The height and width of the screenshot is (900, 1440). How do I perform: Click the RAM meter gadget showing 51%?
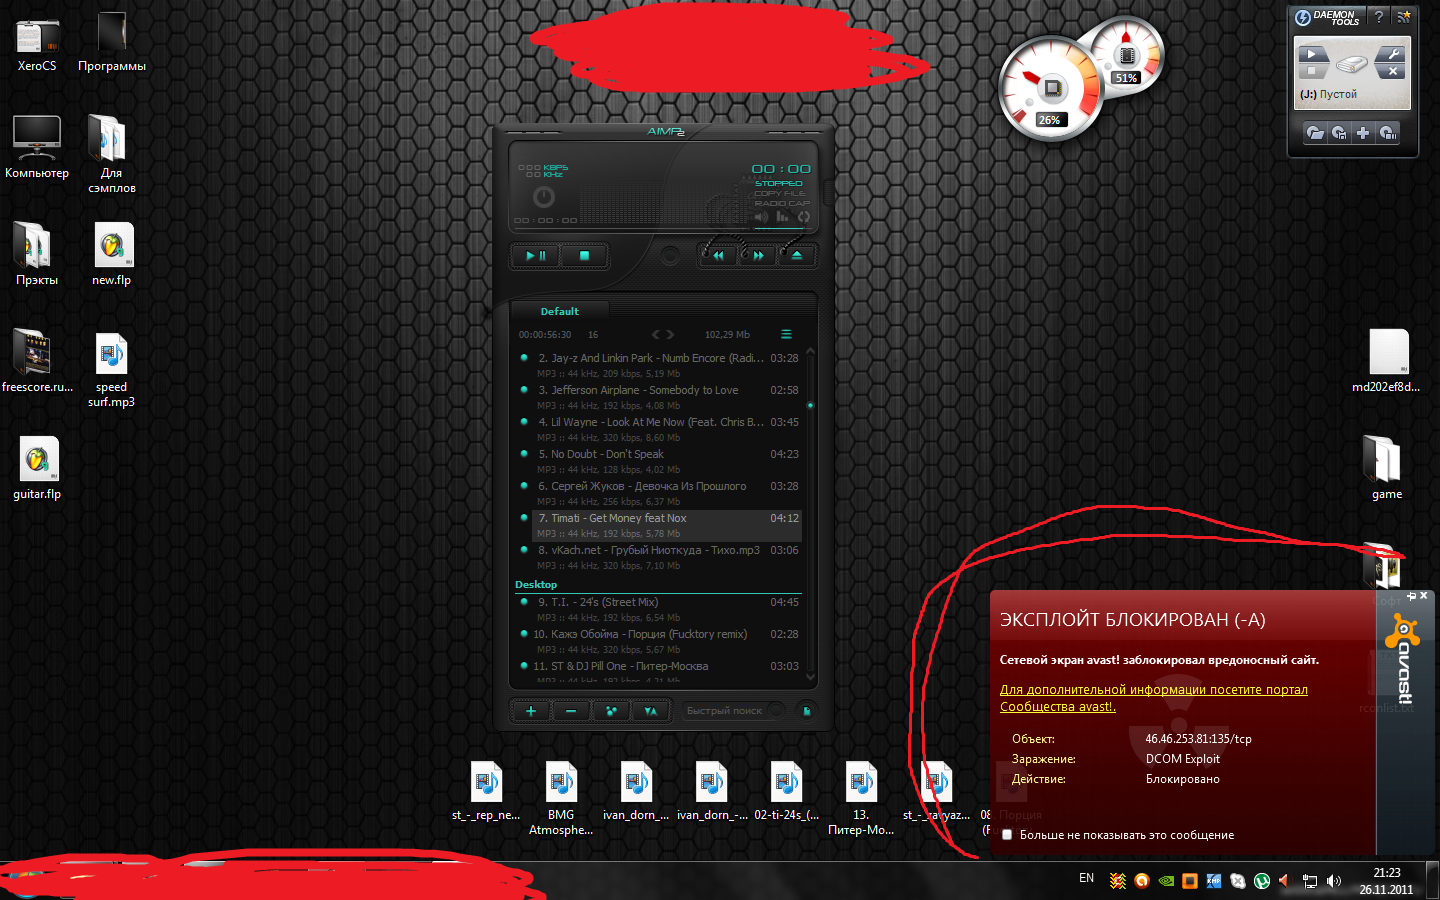[x=1126, y=56]
